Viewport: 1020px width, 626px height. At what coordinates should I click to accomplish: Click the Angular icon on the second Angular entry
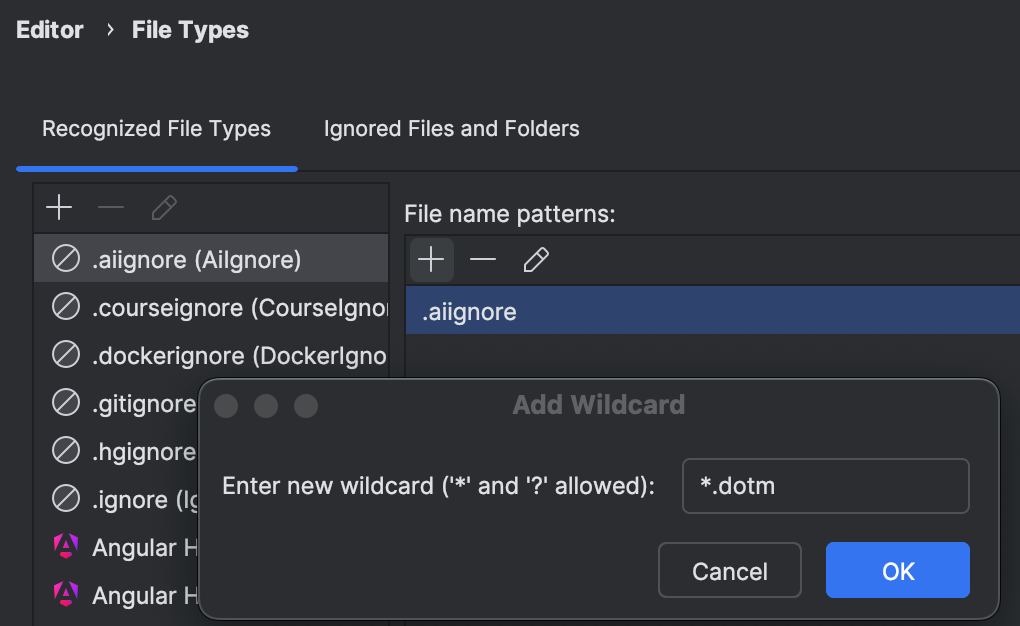tap(65, 595)
